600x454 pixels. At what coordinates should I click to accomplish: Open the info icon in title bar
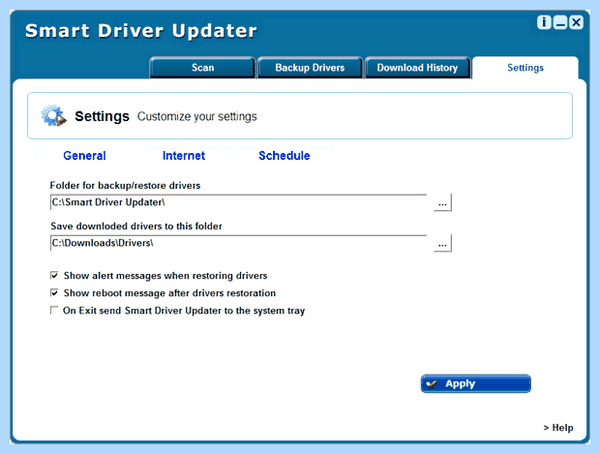coord(544,23)
